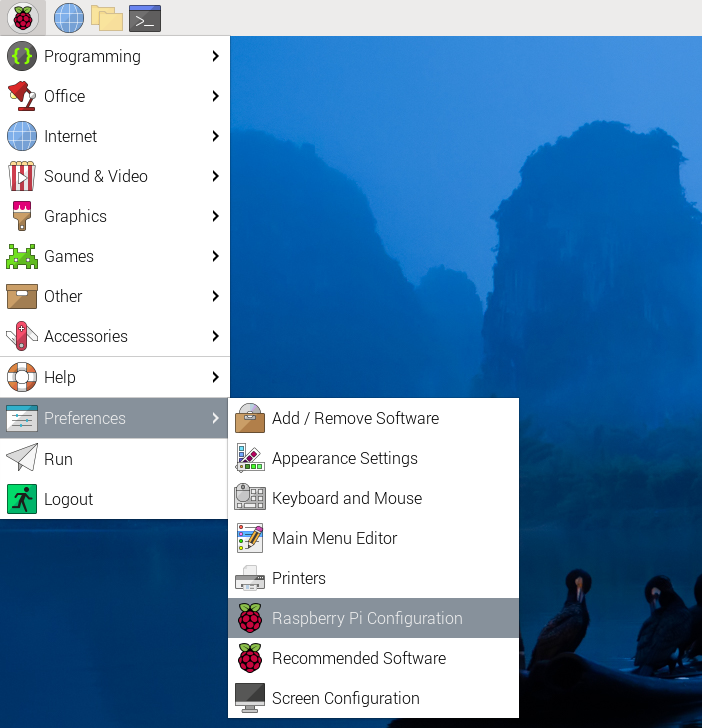Screen dimensions: 702x728
Task: Click the Screen Configuration monitor icon
Action: [x=250, y=698]
